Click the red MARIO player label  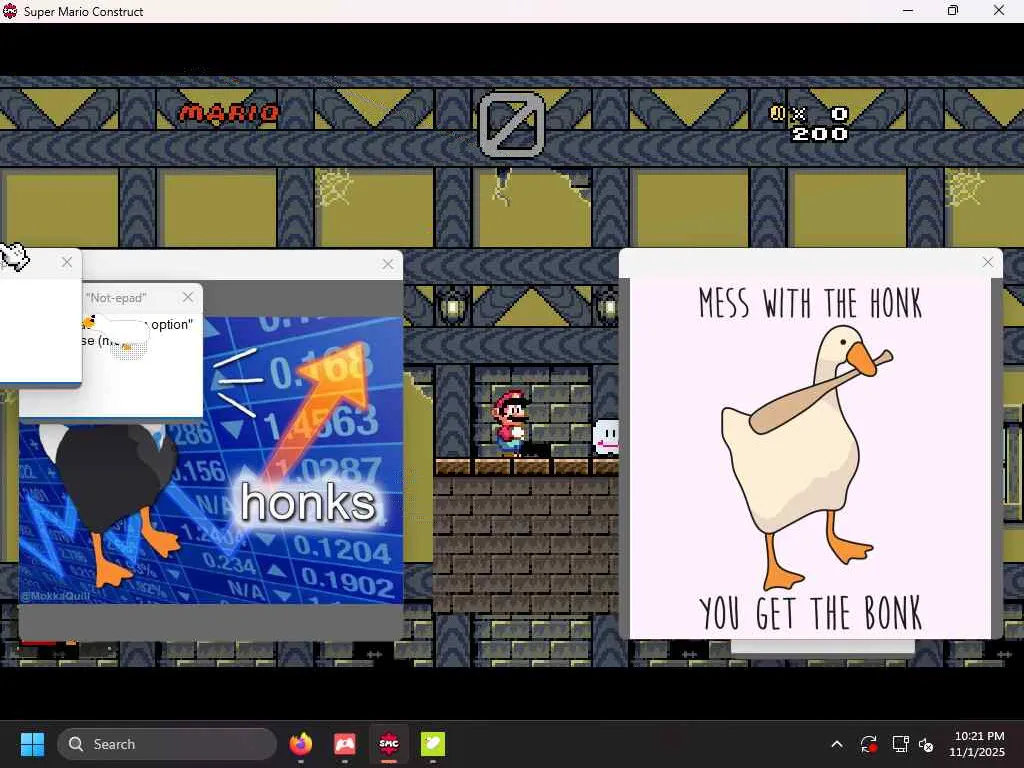(229, 113)
